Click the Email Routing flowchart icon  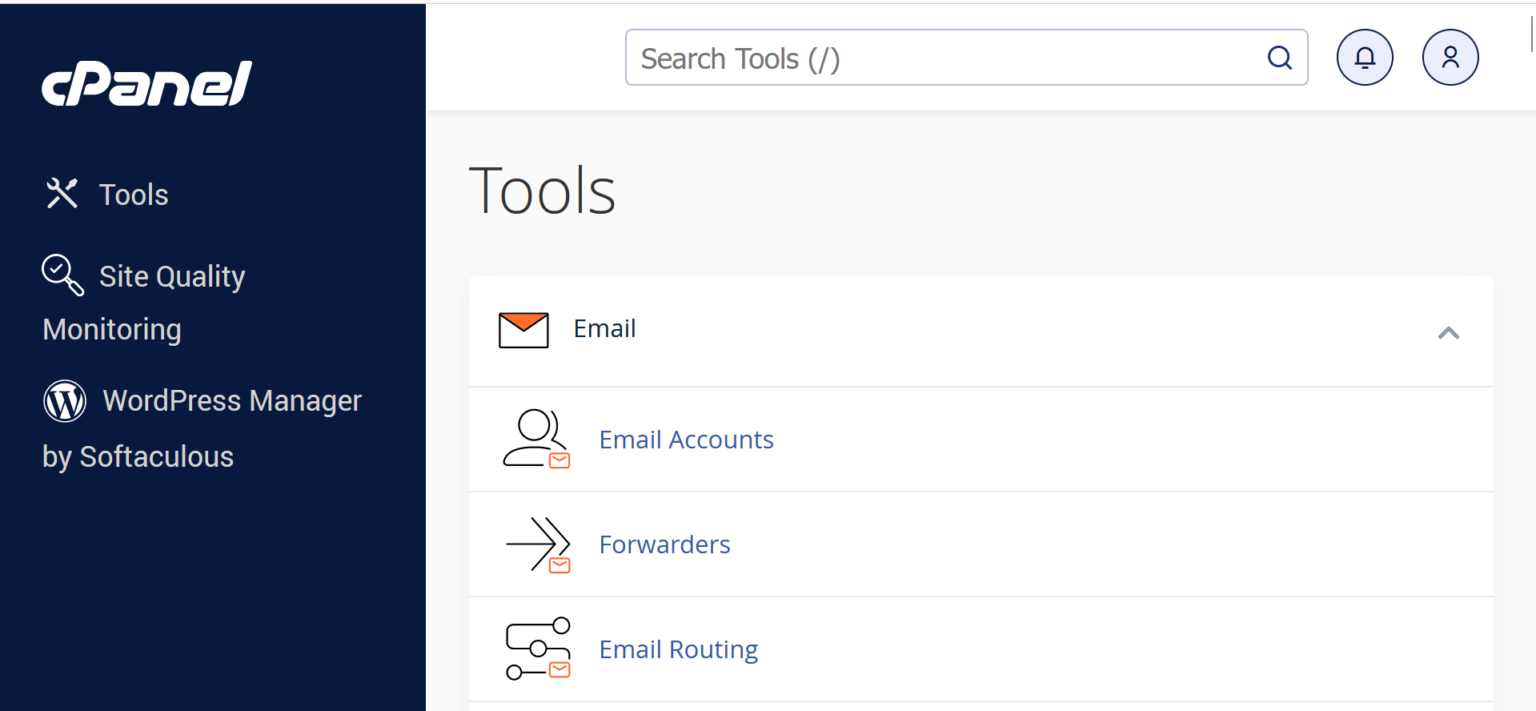pyautogui.click(x=536, y=649)
